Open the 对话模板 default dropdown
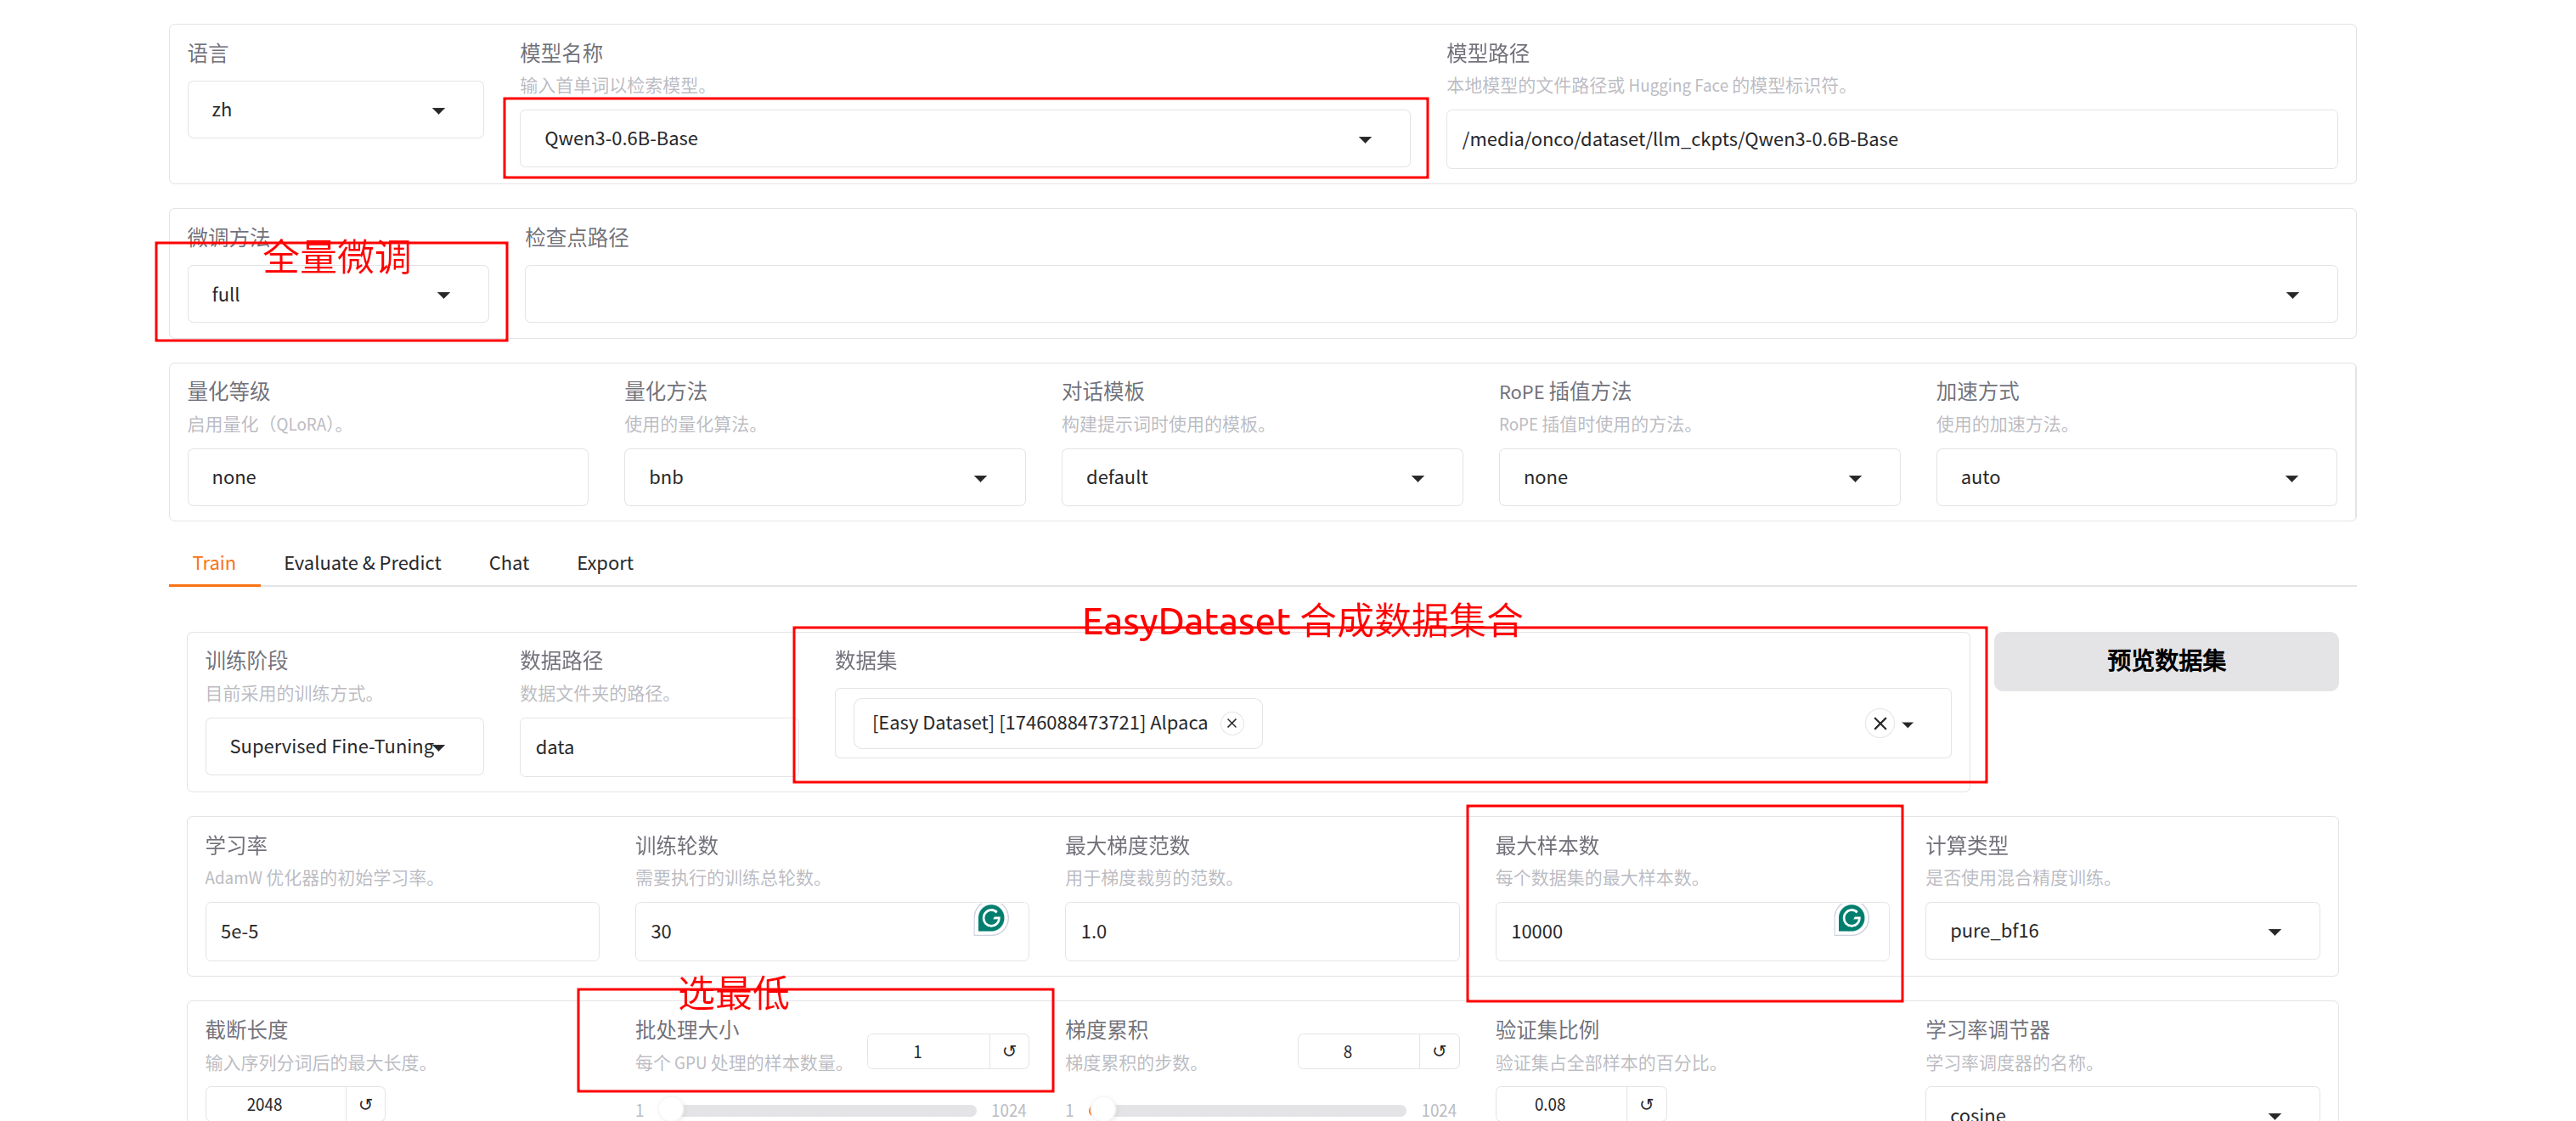The height and width of the screenshot is (1121, 2576). point(1261,477)
